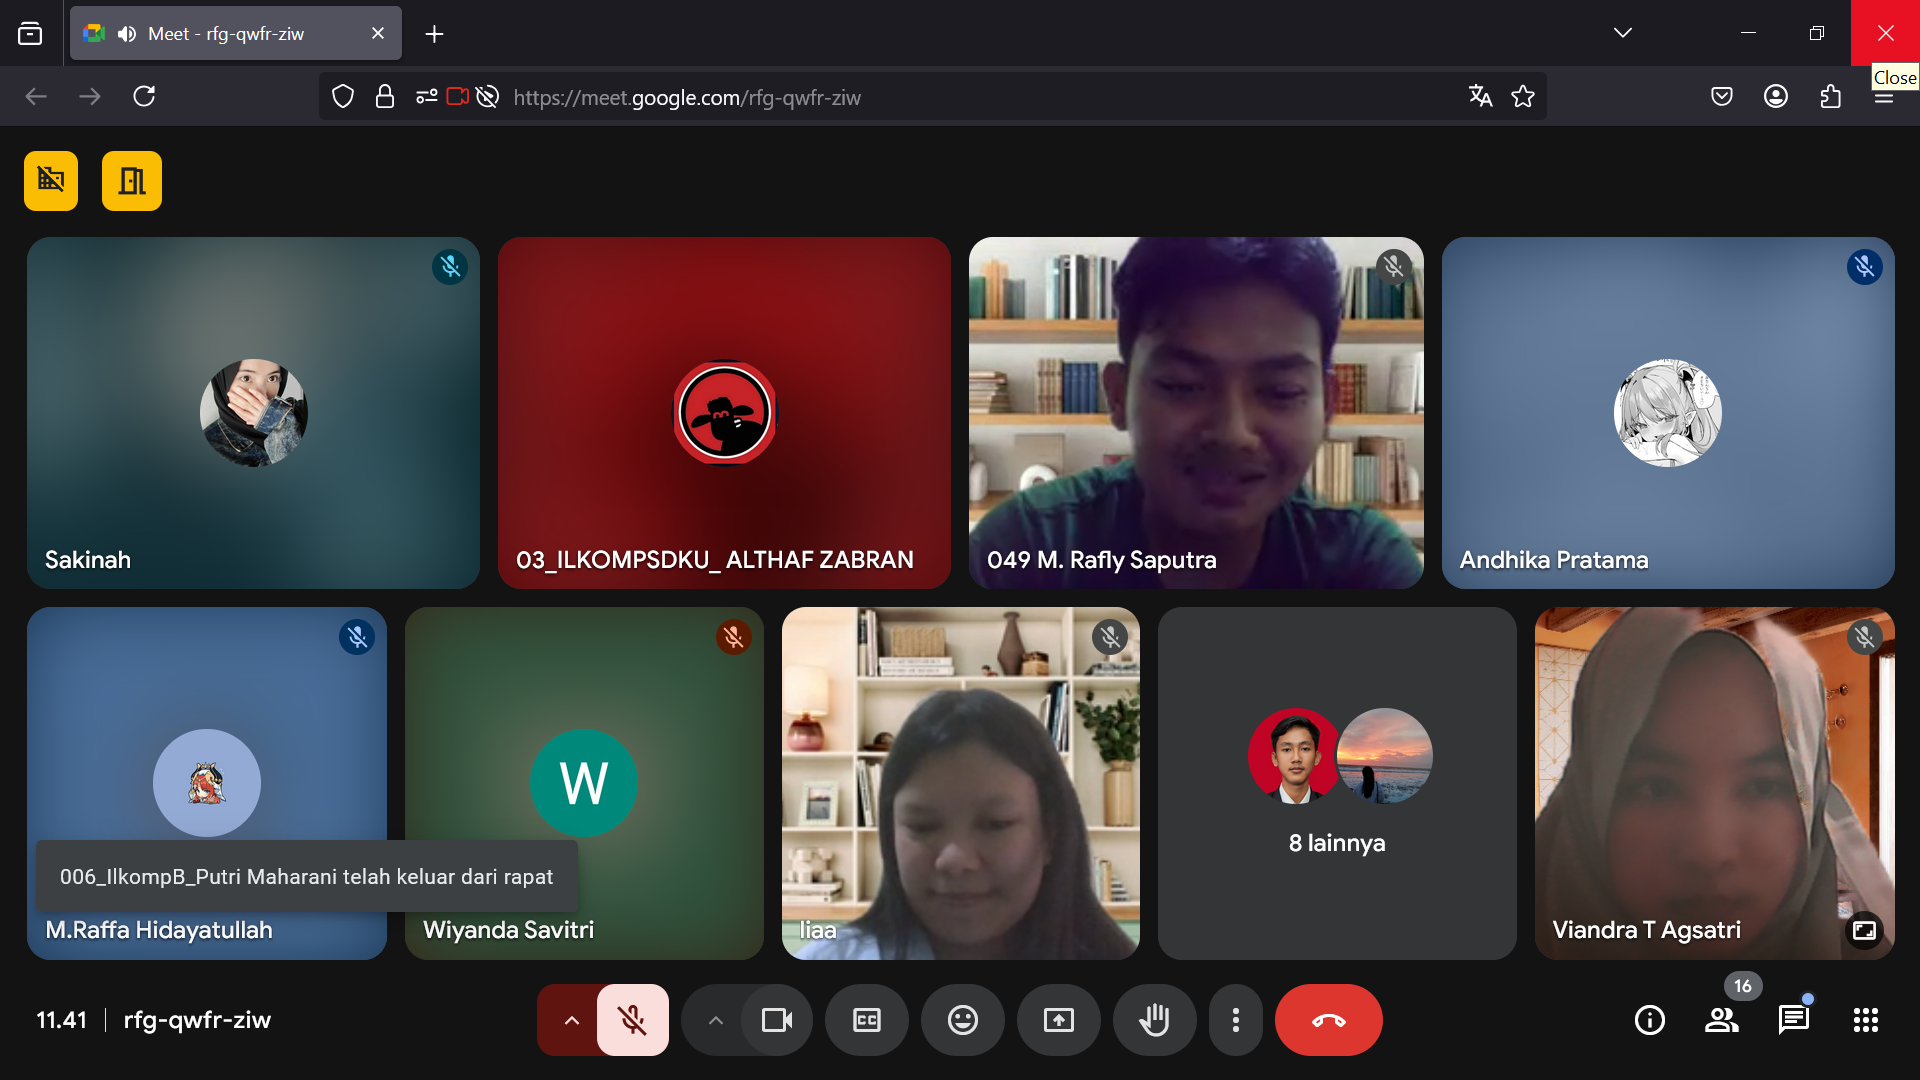Image resolution: width=1920 pixels, height=1080 pixels.
Task: Open the emoji reactions button
Action: pos(962,1020)
